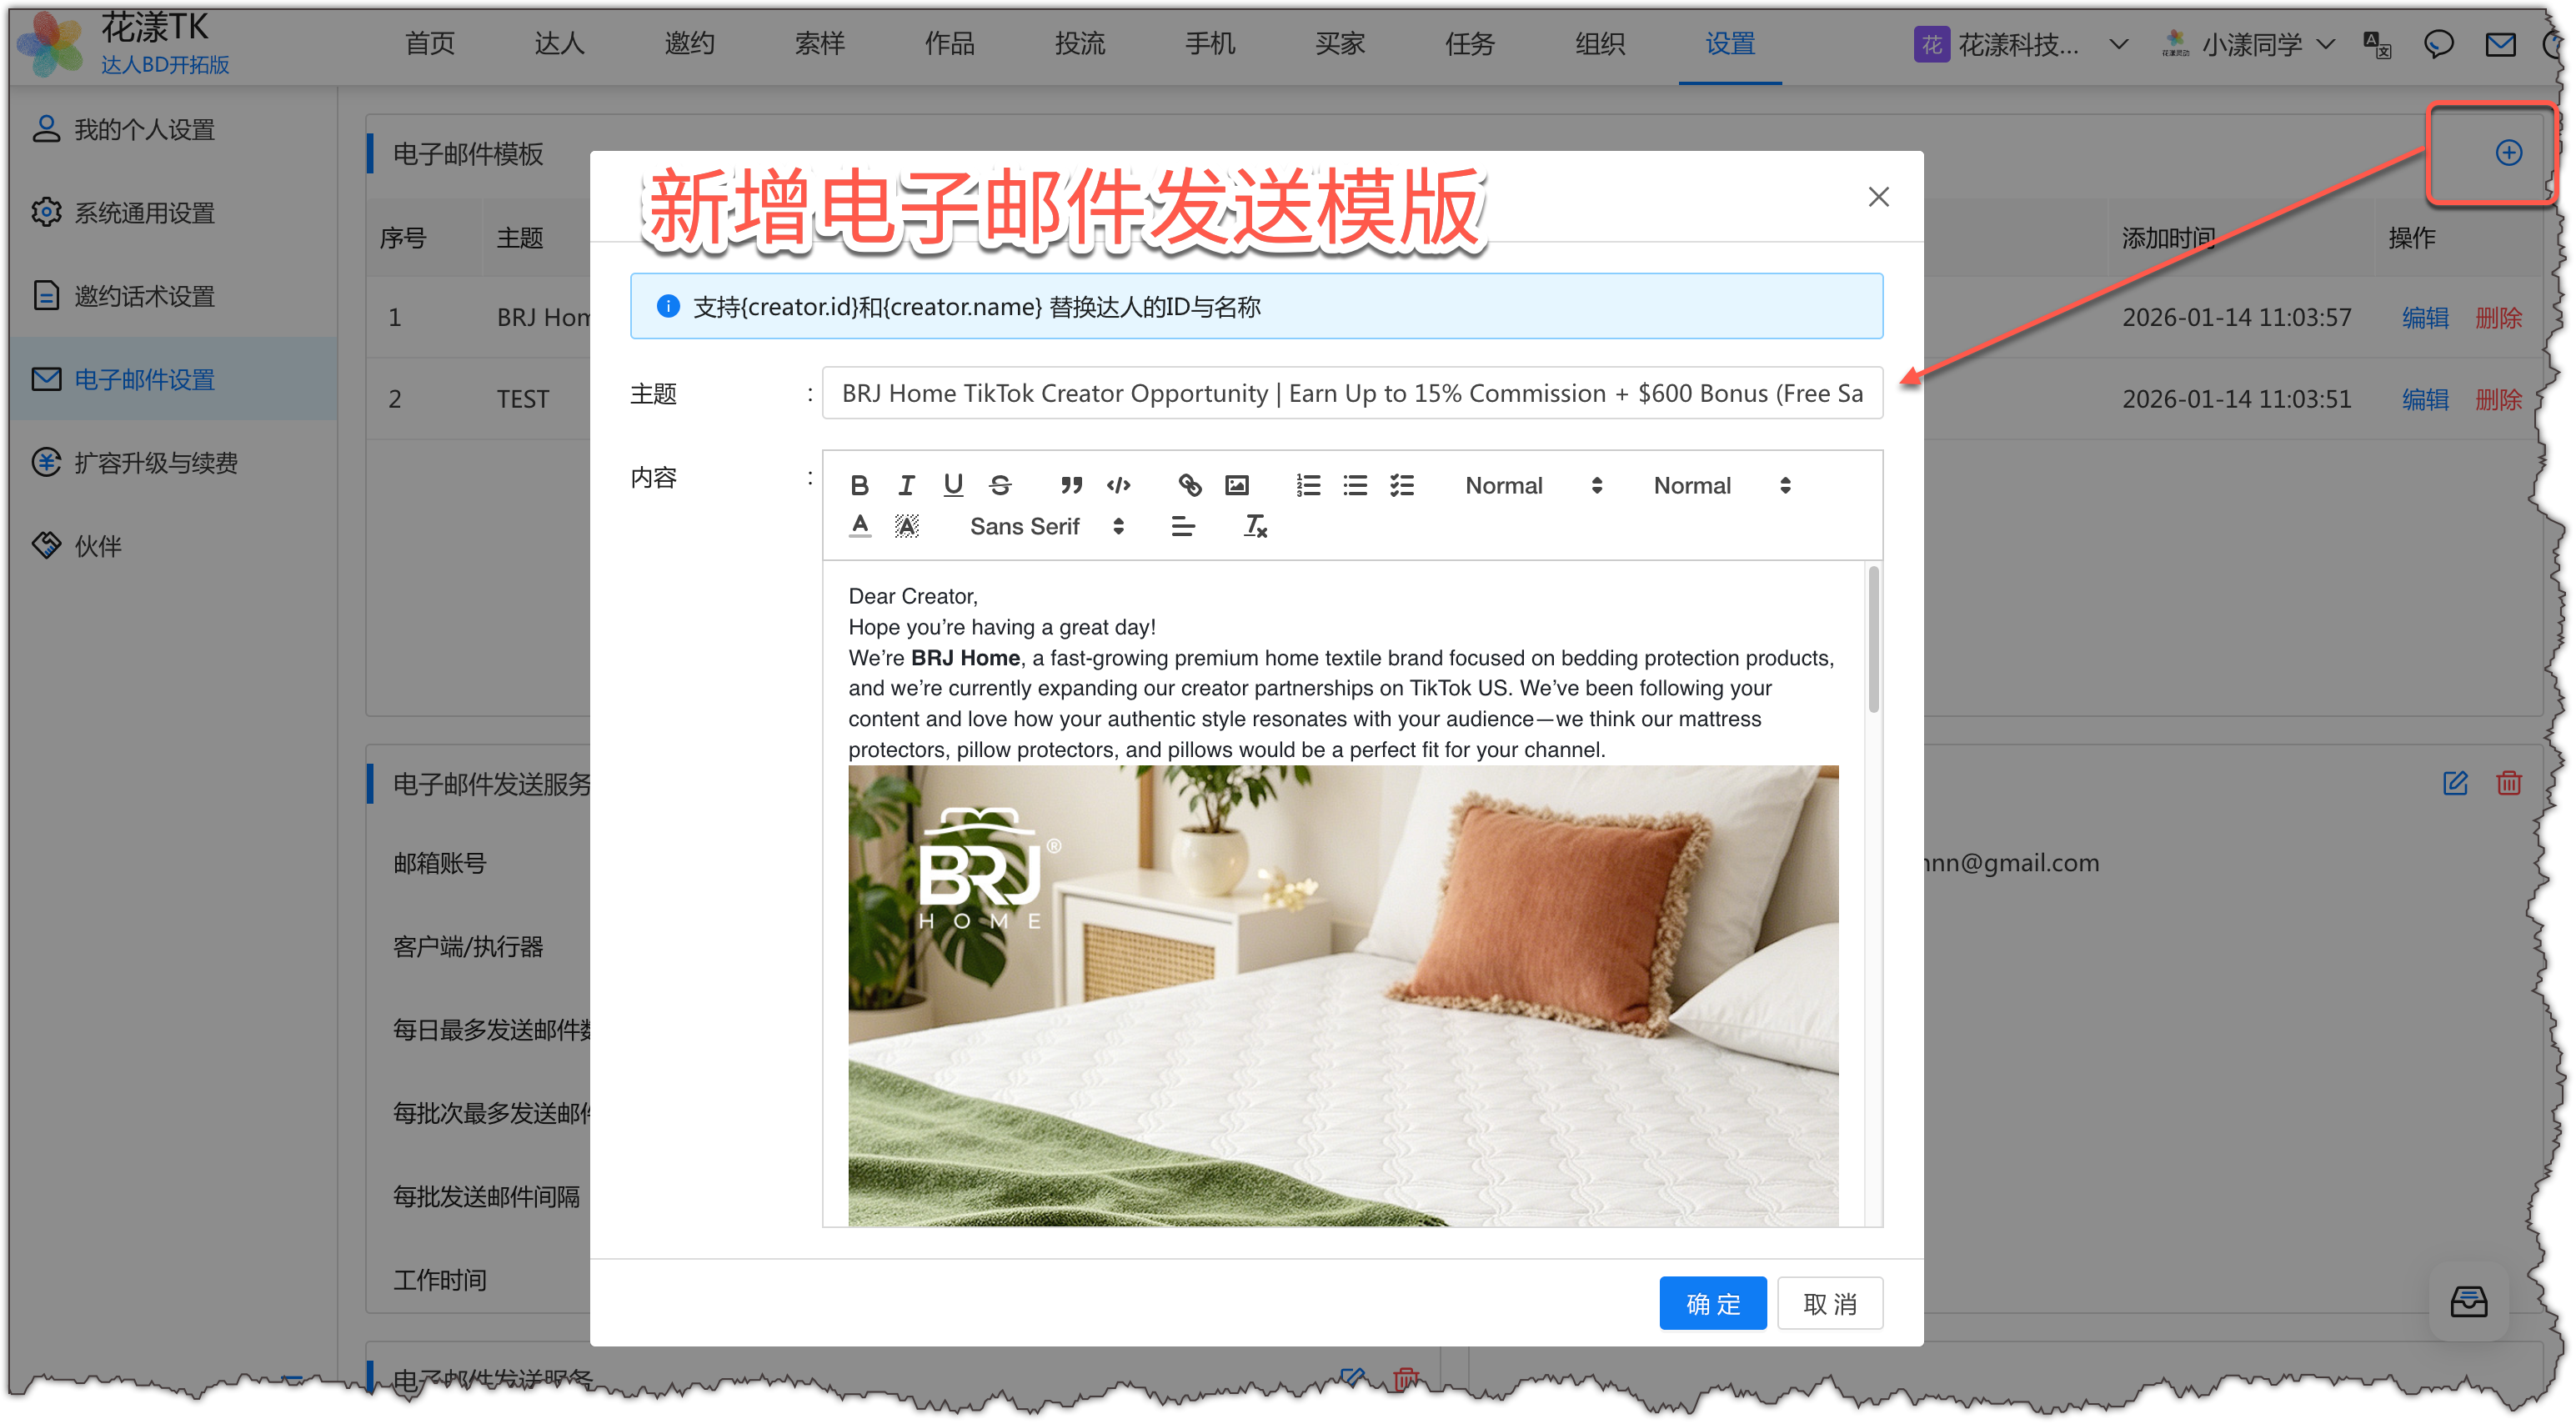Open 邀约 in the top navigation

(x=689, y=44)
